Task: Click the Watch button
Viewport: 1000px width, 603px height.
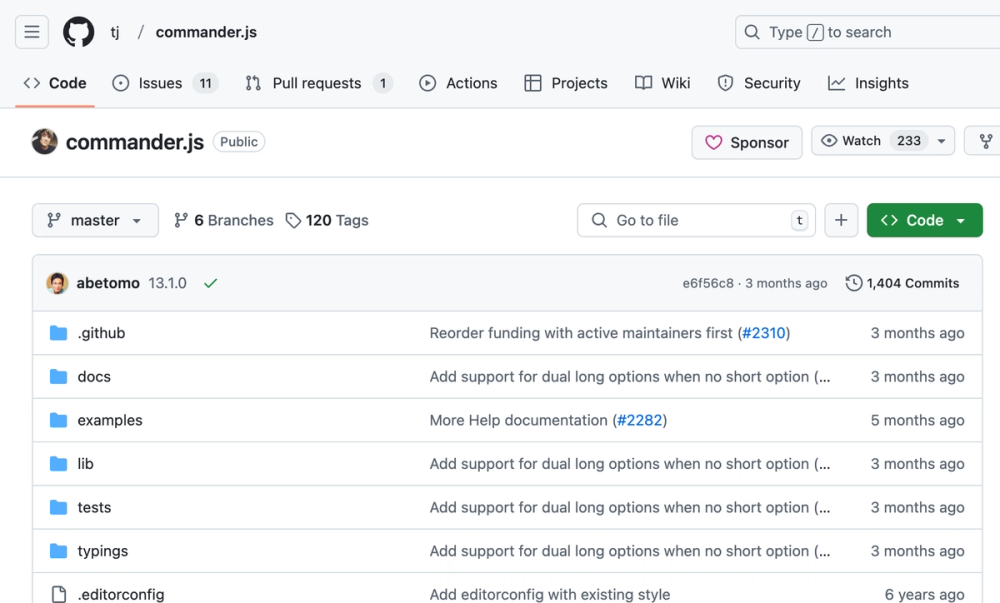Action: coord(871,141)
